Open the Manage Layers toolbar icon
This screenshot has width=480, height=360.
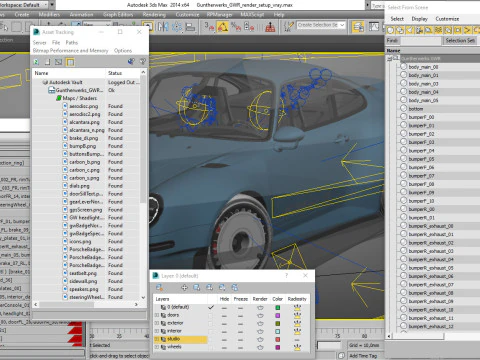click(x=358, y=27)
